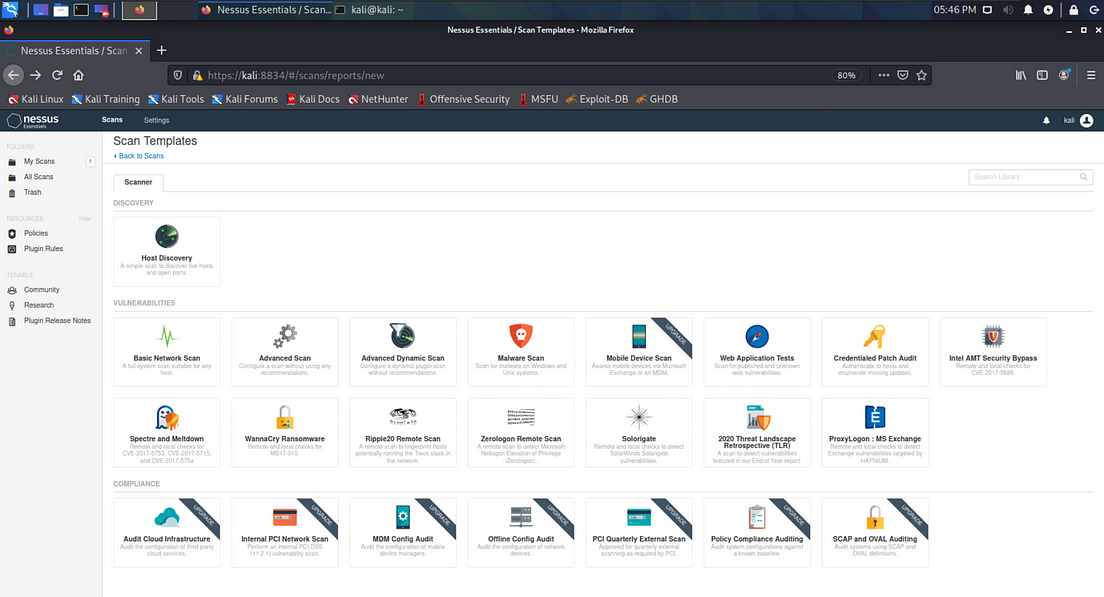Open the Kali Tools bookmark
Viewport: 1104px width, 597px height.
pos(175,99)
